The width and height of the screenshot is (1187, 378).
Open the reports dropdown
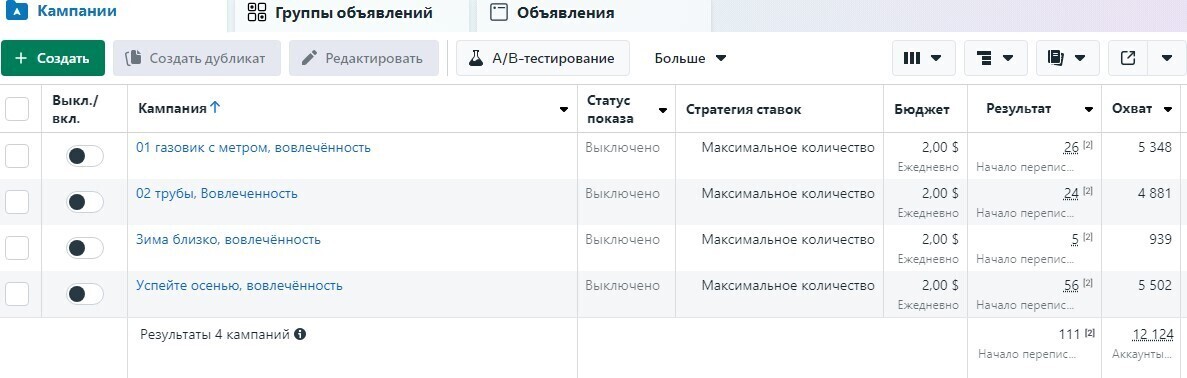1067,58
